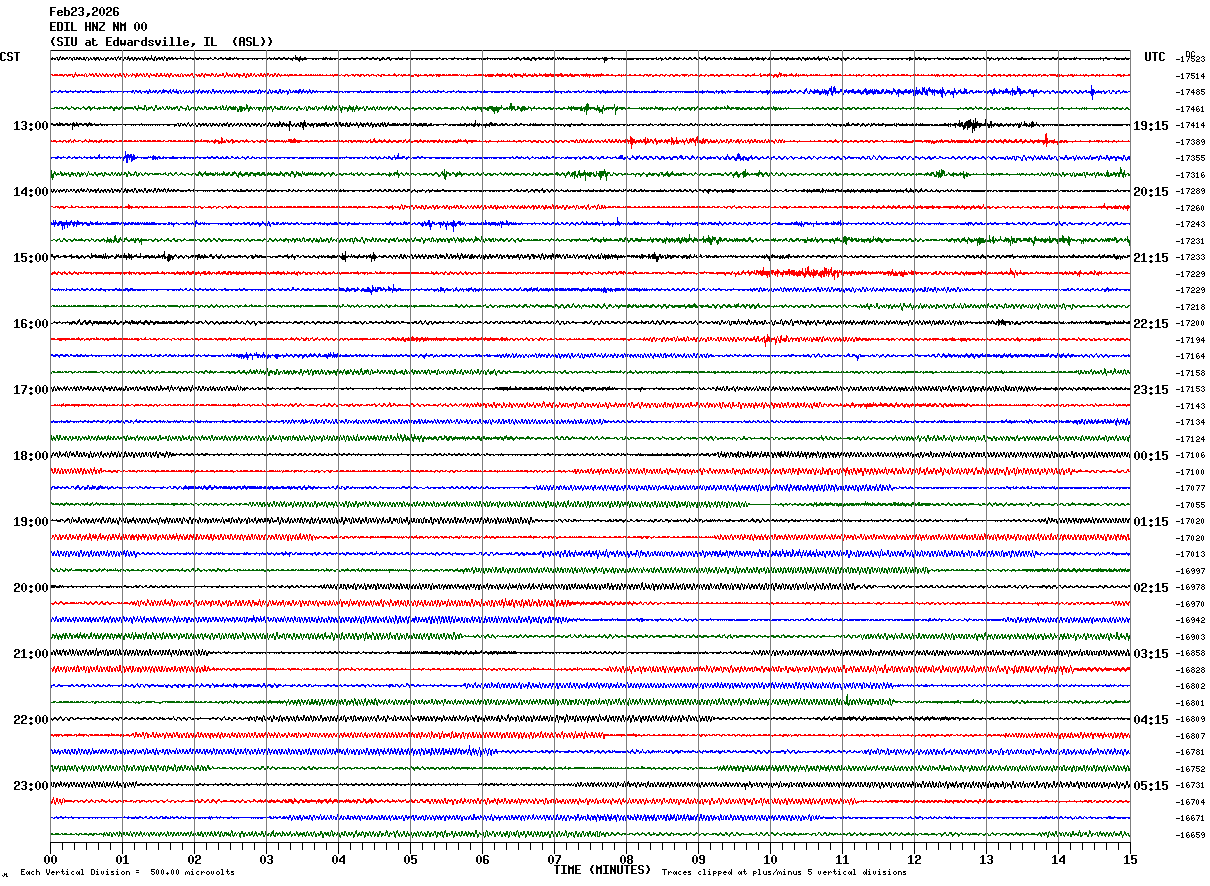Click the 22:15 UTC time label
1210x886 pixels.
[x=1151, y=324]
